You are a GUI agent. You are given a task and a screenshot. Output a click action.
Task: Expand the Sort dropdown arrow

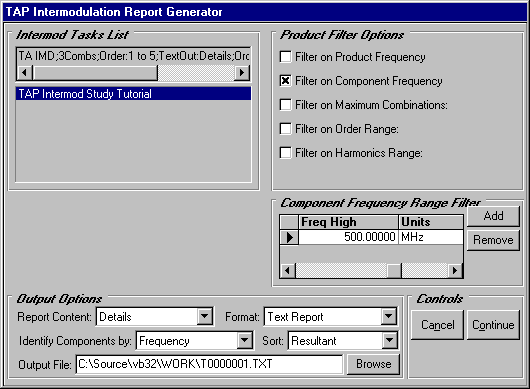click(389, 340)
